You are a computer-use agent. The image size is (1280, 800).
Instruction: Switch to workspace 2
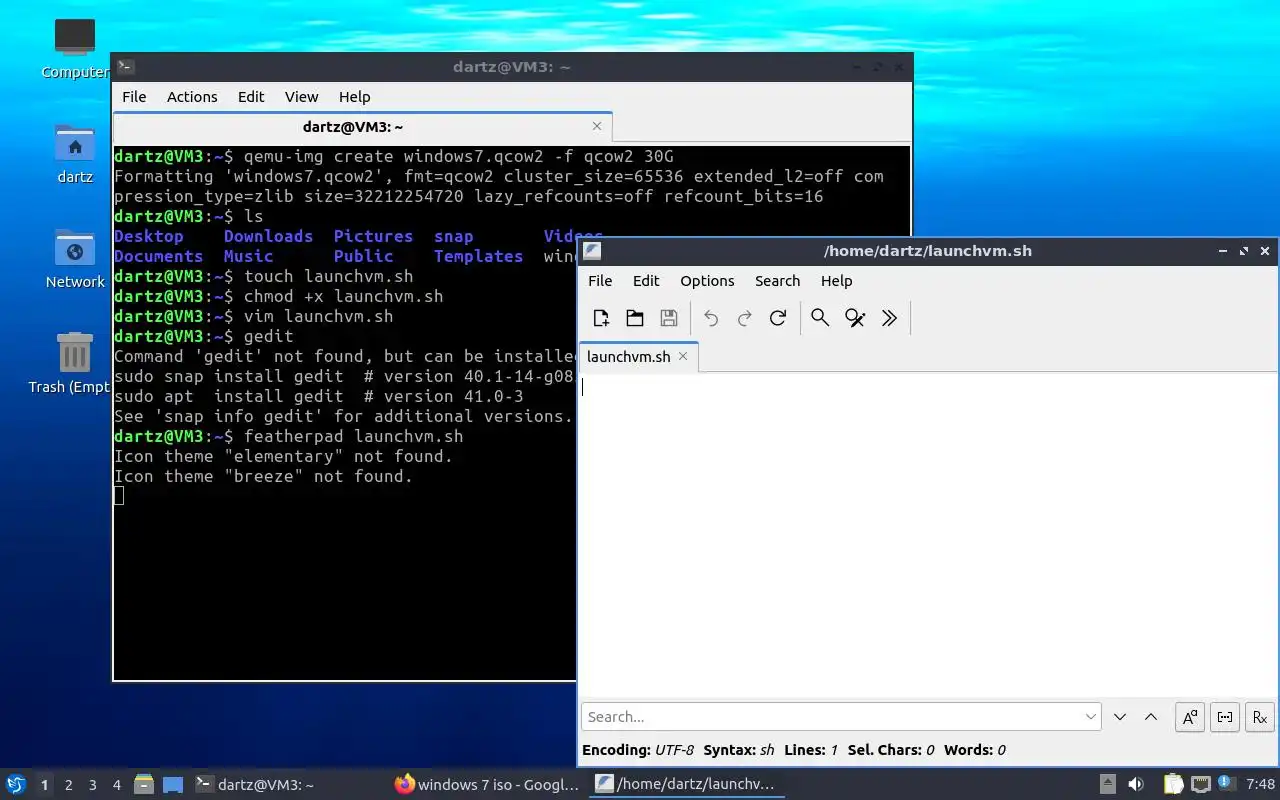tap(69, 785)
